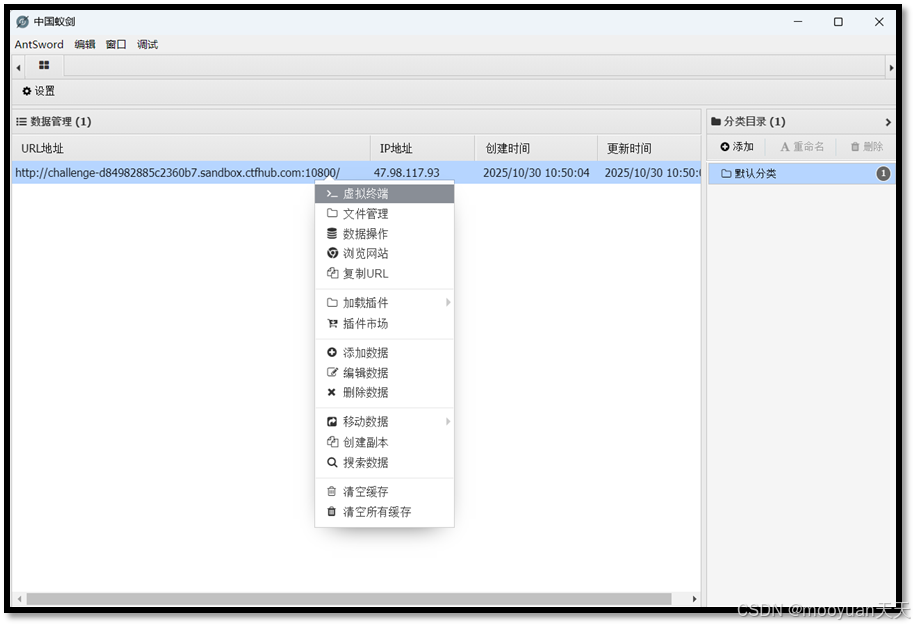Viewport: 915px width, 626px height.
Task: Choose 搜索数据 in the context menu
Action: 385,462
